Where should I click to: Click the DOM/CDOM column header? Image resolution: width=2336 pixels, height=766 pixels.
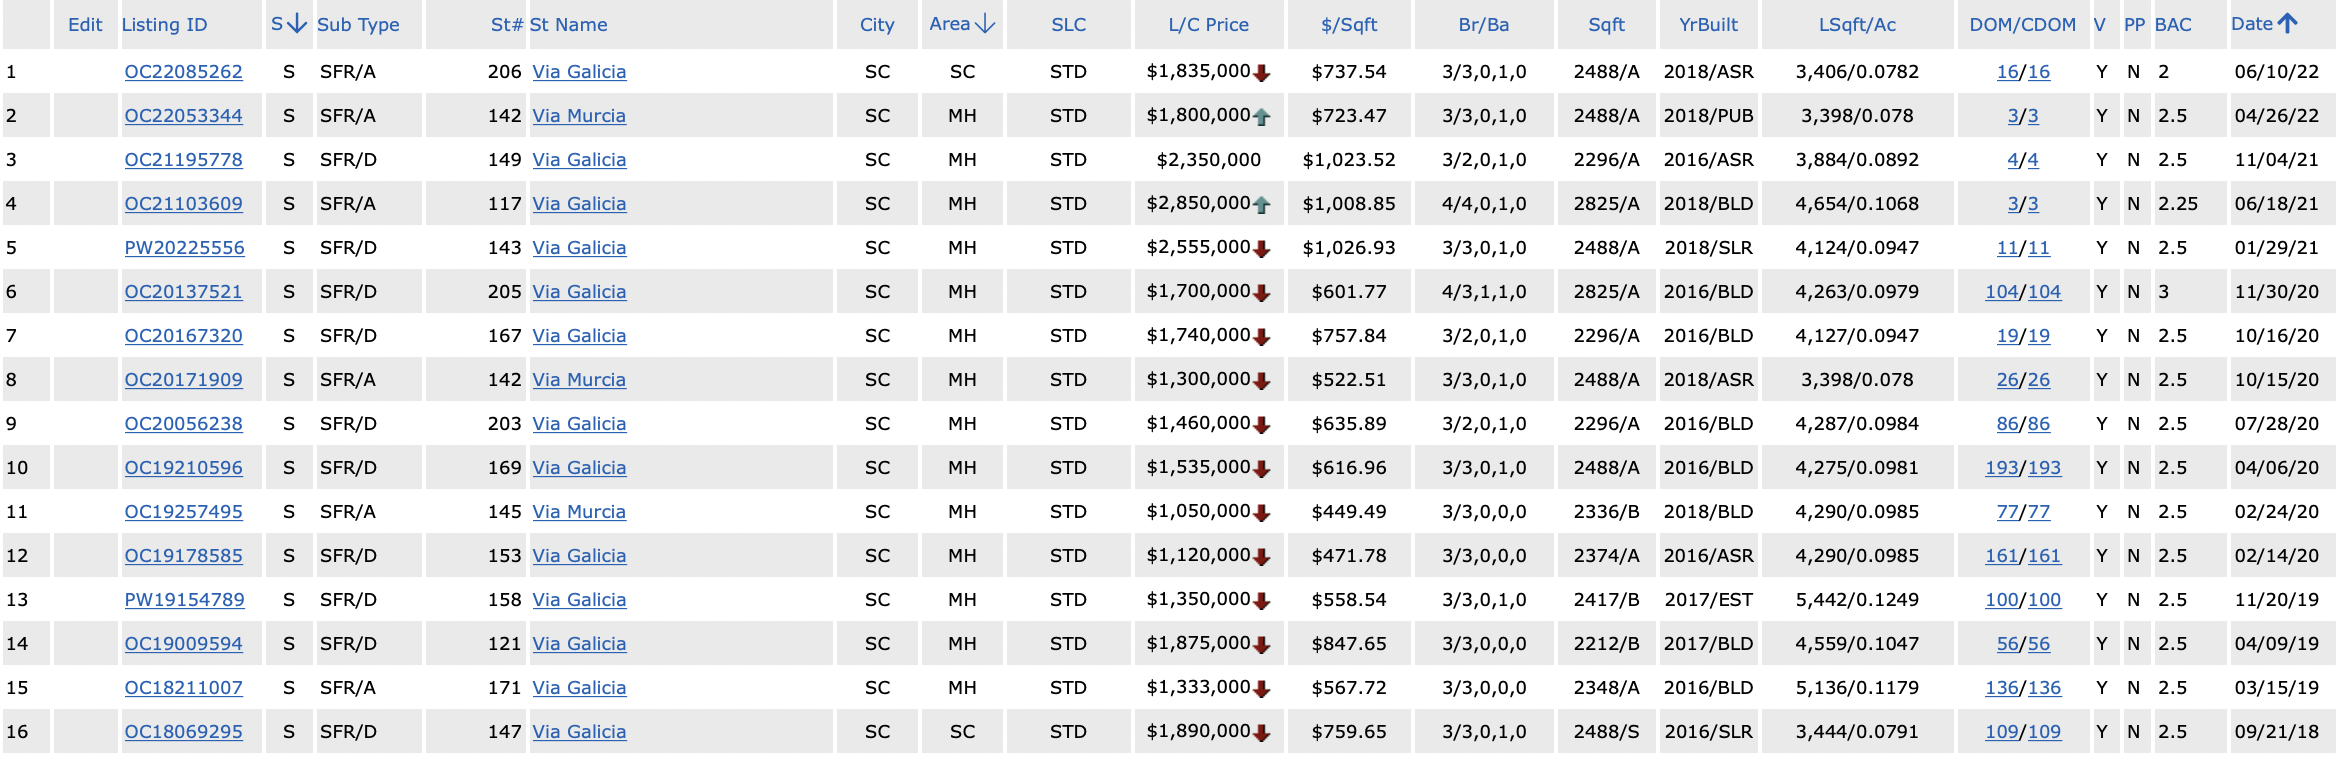point(2022,25)
